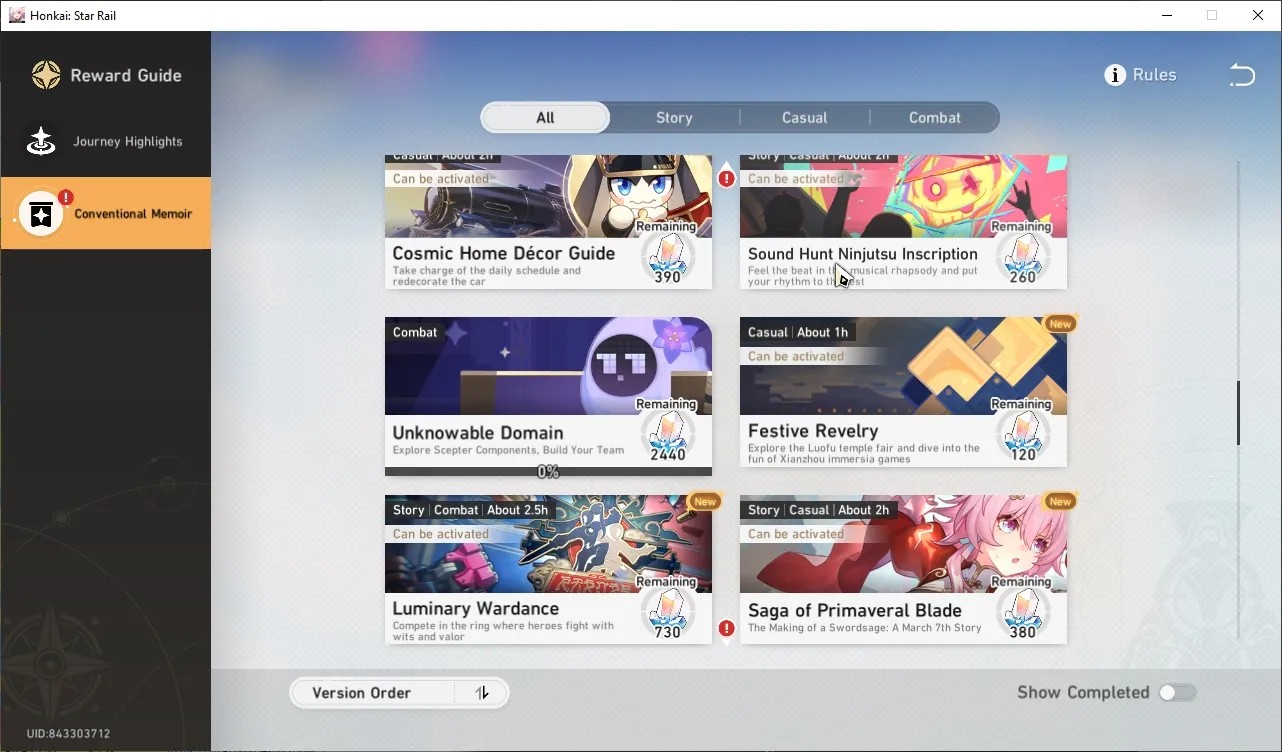Select the Conventional Memoir sidebar icon
The height and width of the screenshot is (752, 1282).
(x=42, y=214)
